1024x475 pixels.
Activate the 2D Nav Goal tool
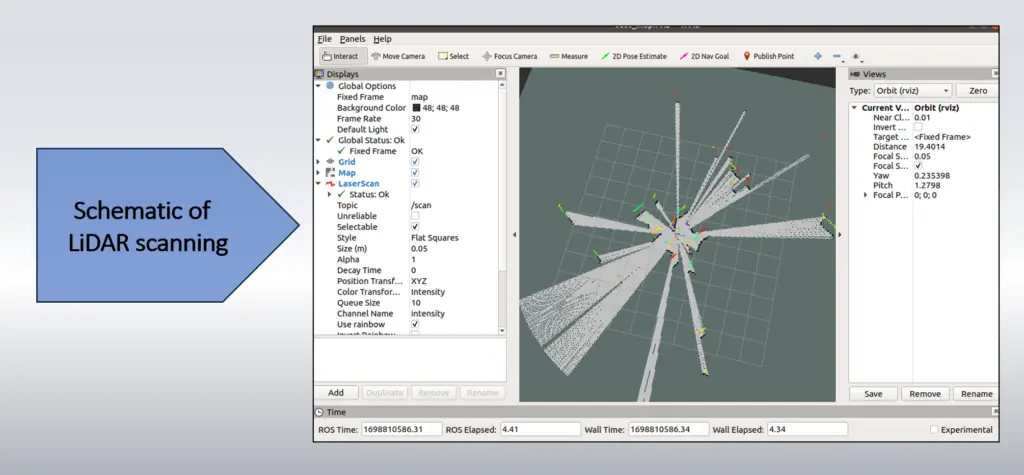coord(707,56)
